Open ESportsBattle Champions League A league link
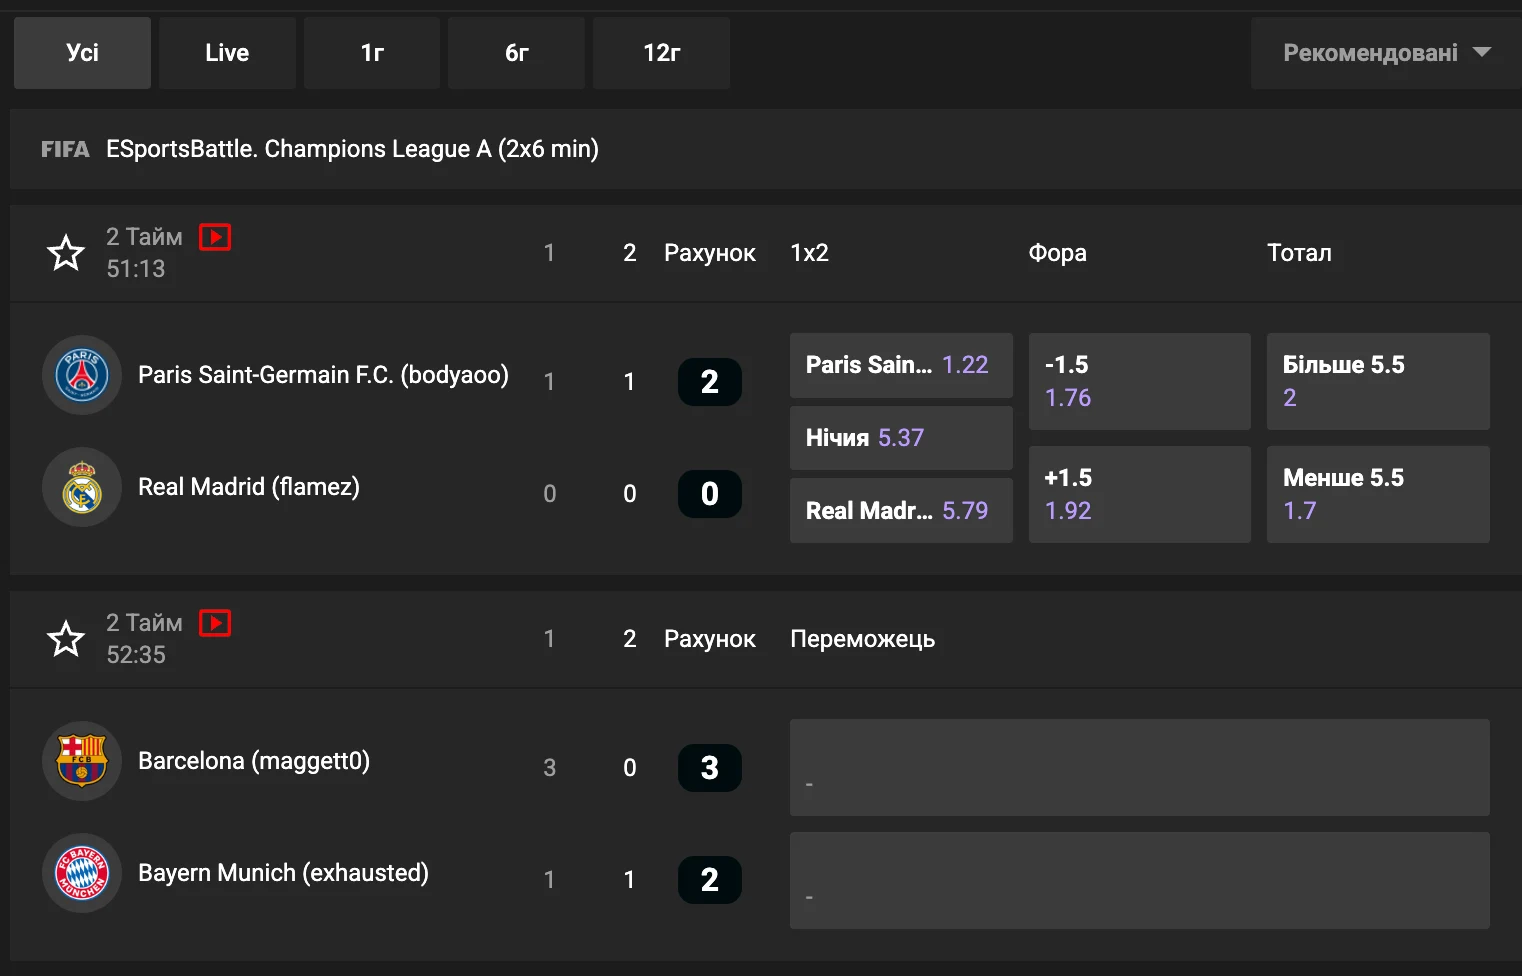Screen dimensions: 1522x976 pyautogui.click(x=352, y=149)
